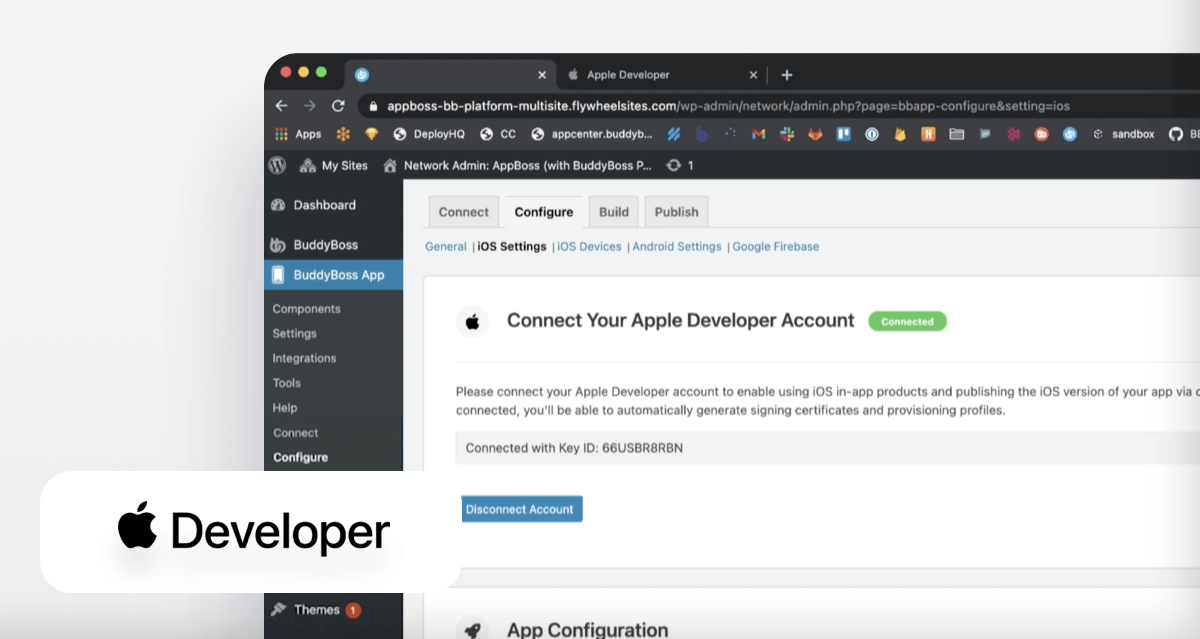Click the Themes paintbrush icon
The width and height of the screenshot is (1200, 639).
(x=279, y=610)
